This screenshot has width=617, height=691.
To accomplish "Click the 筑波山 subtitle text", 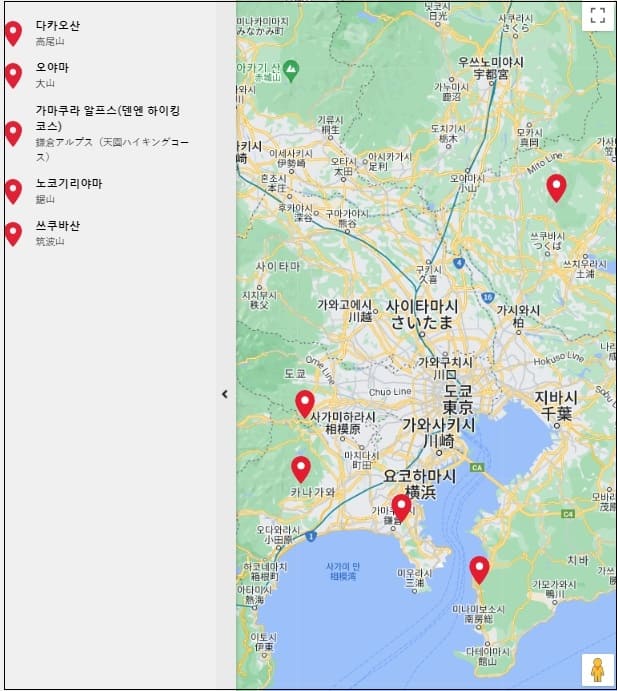I will coord(50,242).
